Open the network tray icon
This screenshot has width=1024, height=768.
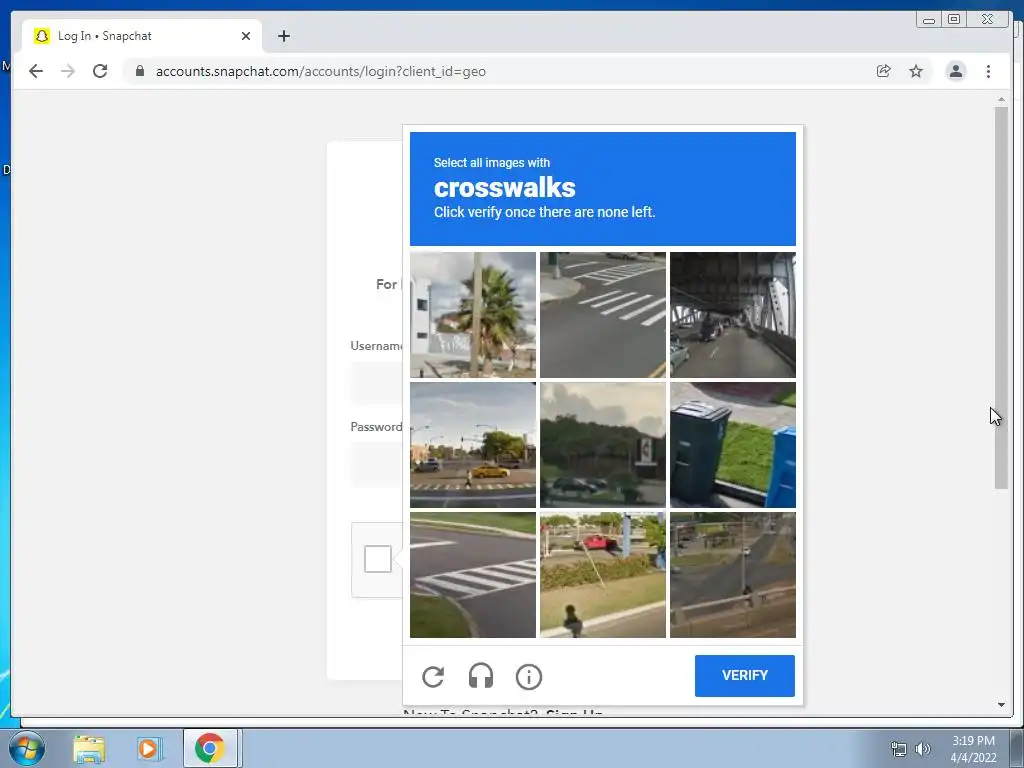899,749
